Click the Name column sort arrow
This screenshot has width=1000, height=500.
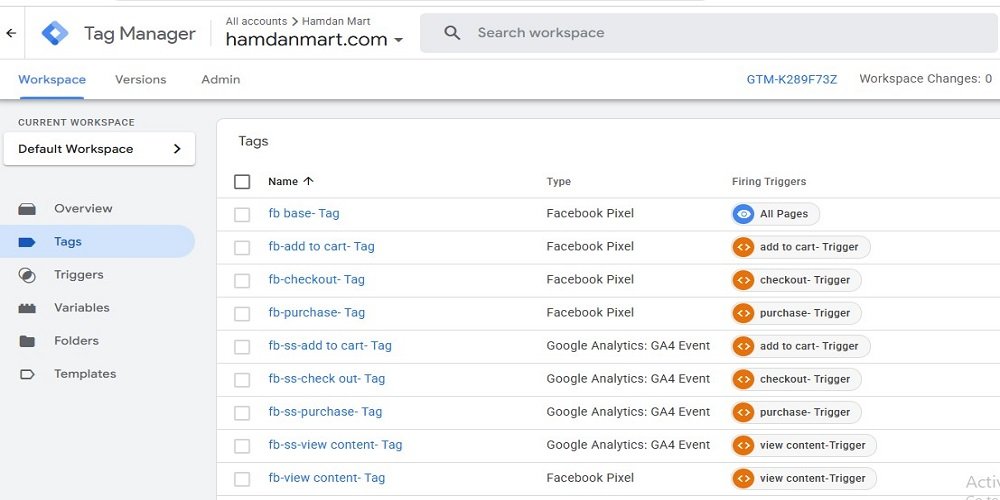309,181
